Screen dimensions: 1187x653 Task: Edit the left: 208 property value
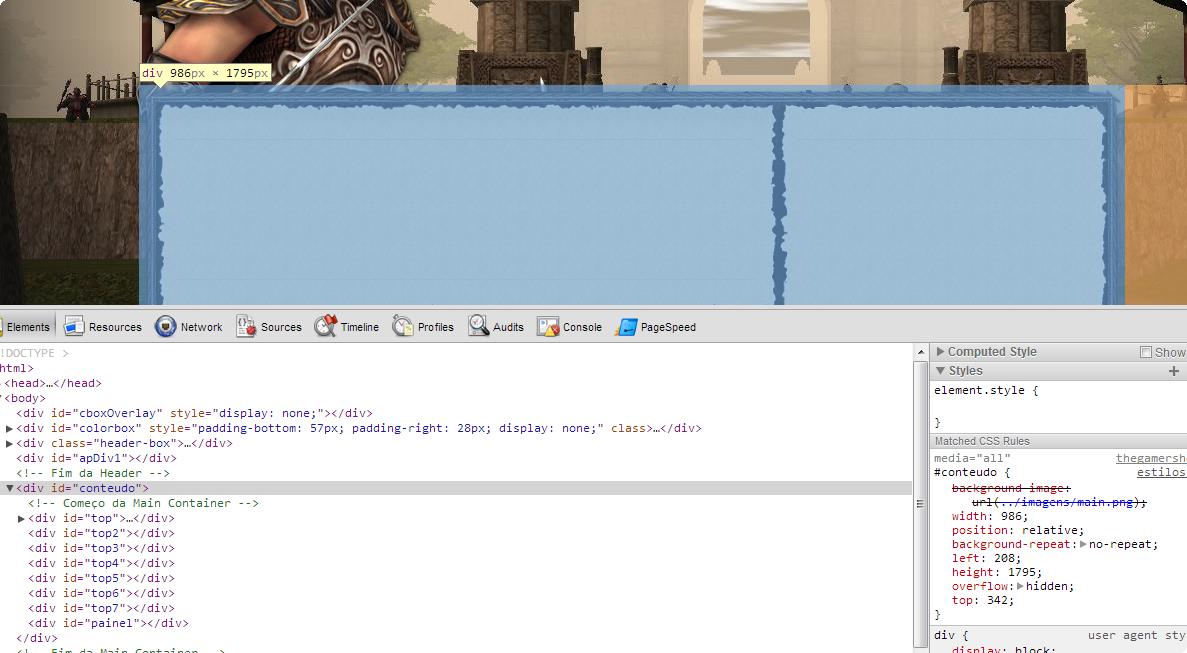coord(1004,558)
